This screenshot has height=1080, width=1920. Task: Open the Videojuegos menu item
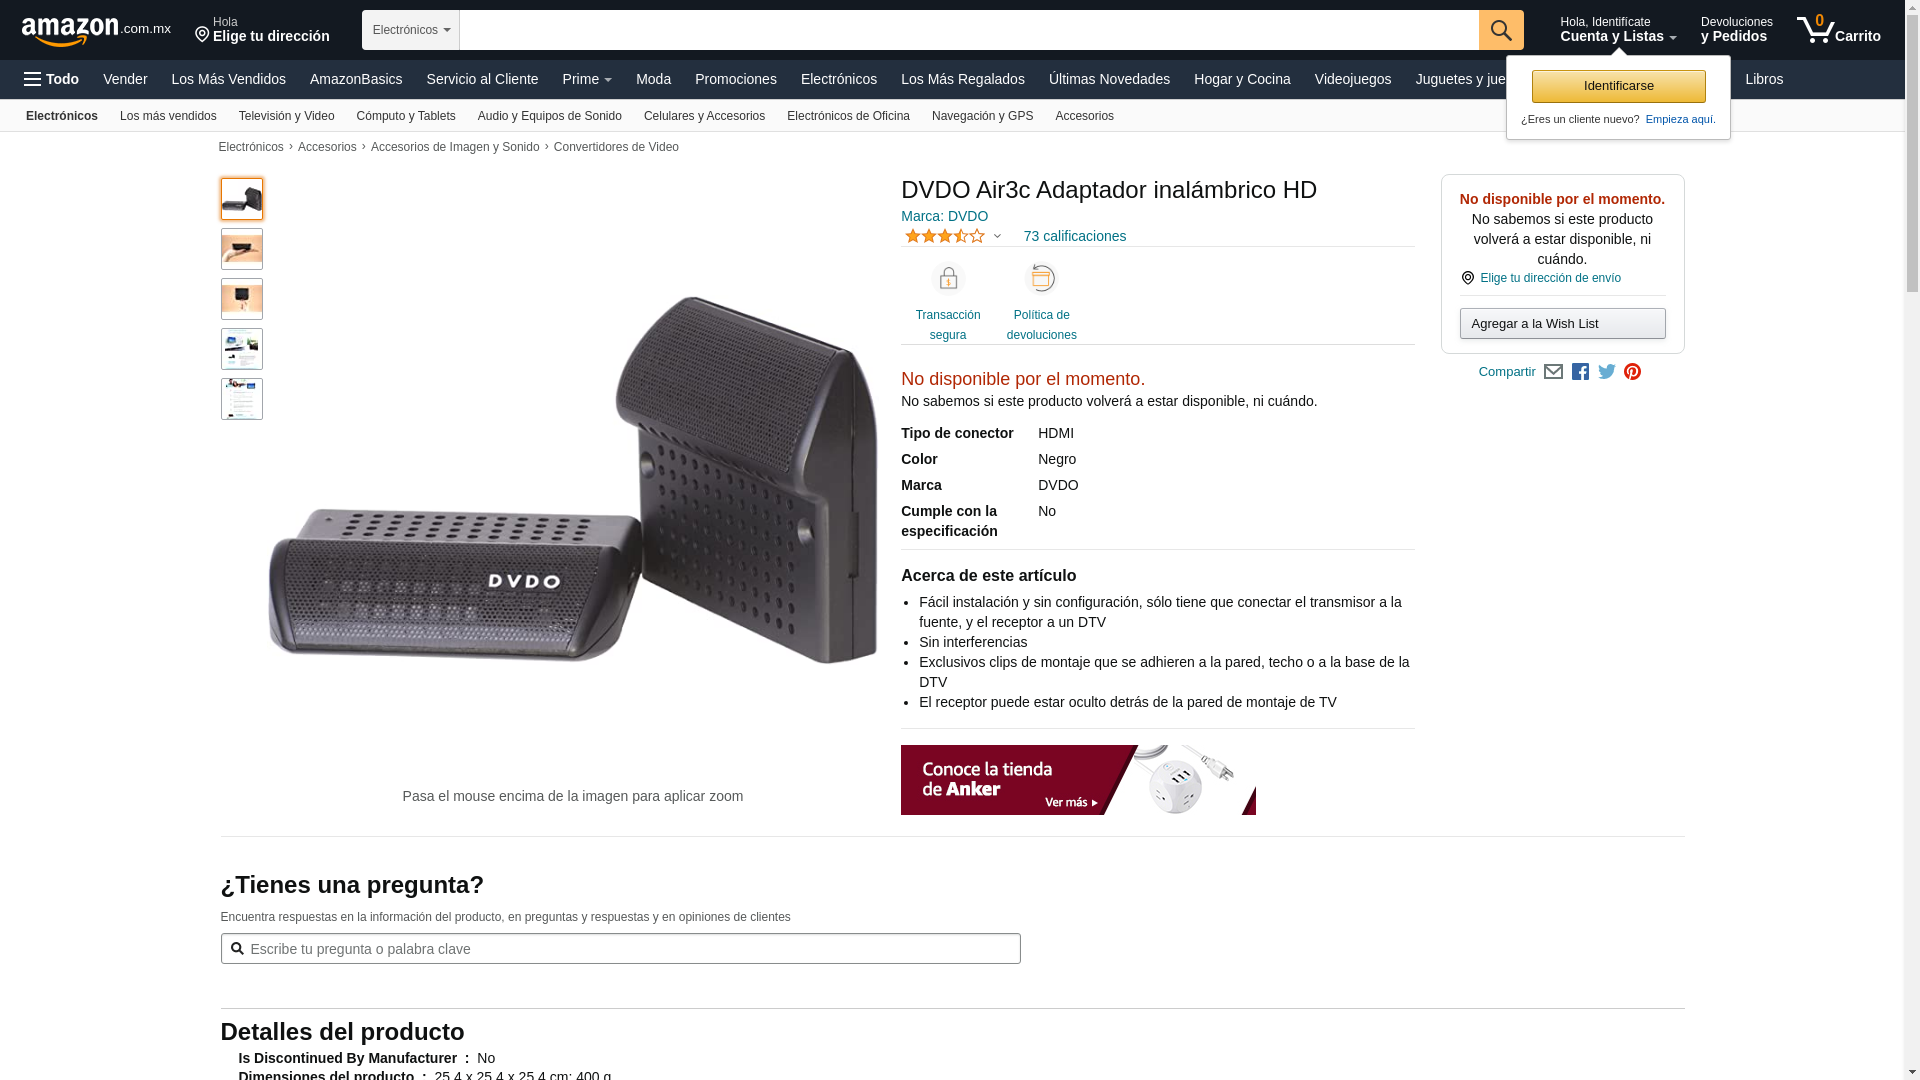tap(1352, 79)
